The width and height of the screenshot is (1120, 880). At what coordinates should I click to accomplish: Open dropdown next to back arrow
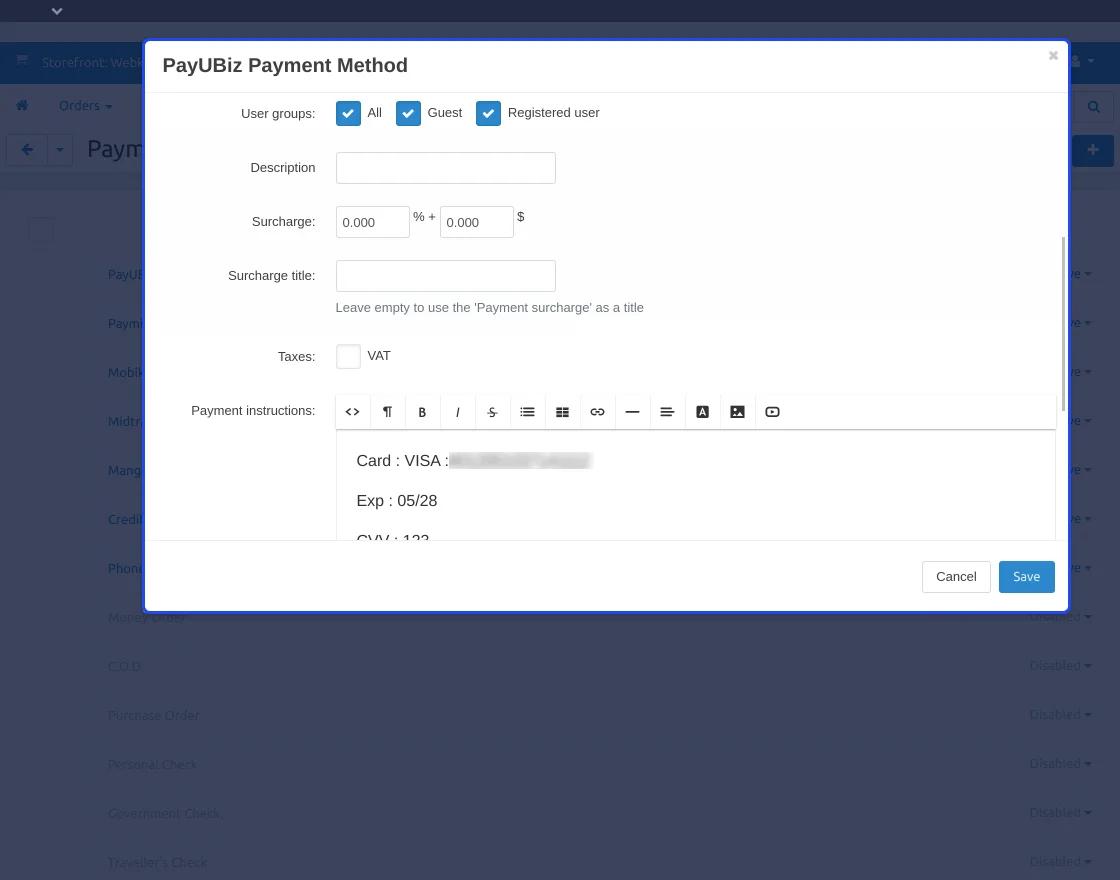click(x=60, y=150)
